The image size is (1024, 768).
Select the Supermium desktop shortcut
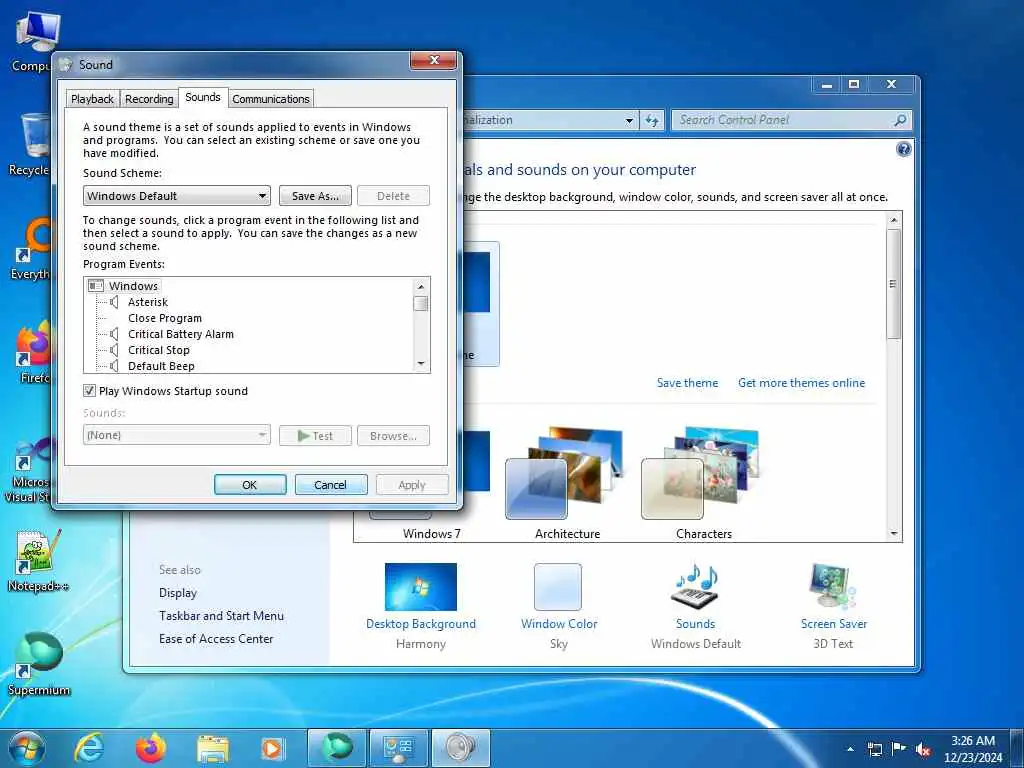39,663
